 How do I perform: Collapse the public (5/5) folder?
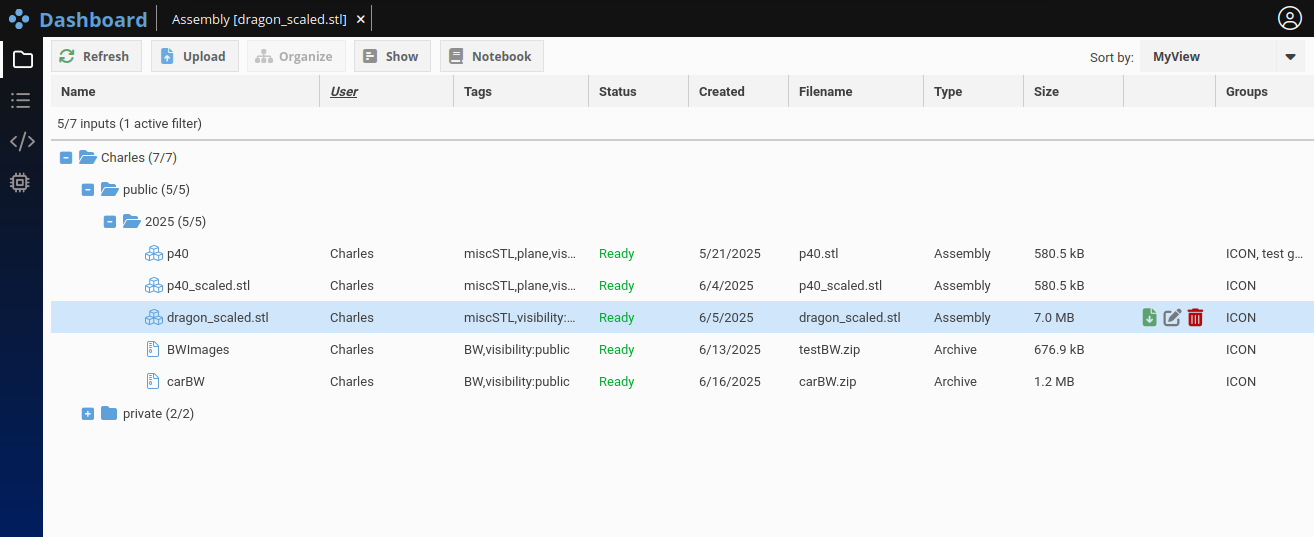click(x=88, y=190)
